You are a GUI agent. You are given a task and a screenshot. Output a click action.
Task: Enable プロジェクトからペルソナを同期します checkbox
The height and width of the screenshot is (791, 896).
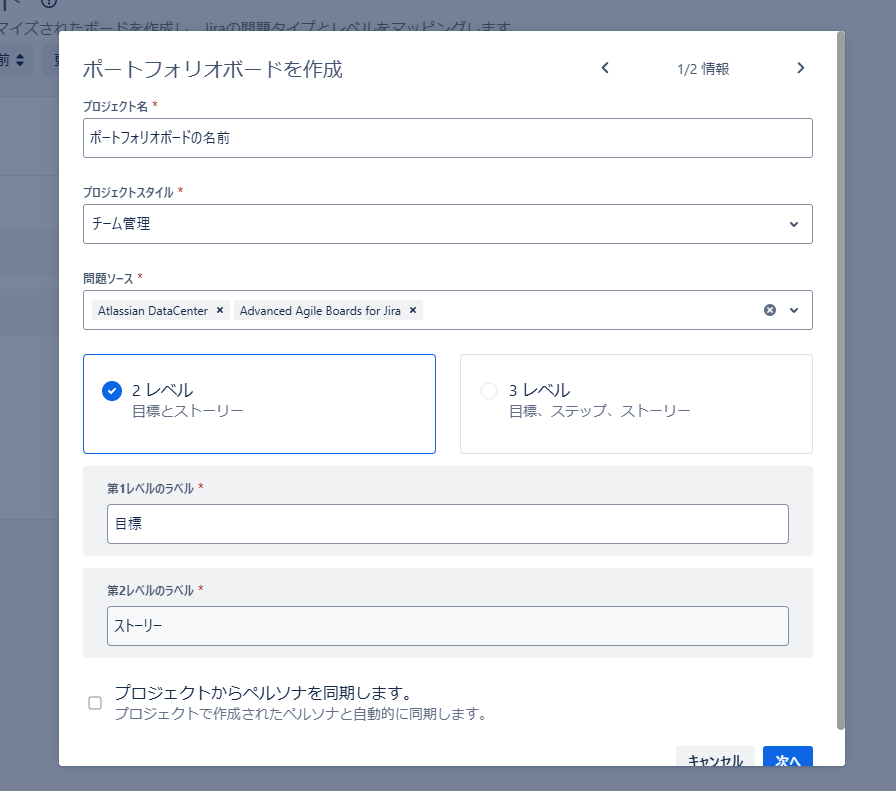tap(95, 703)
